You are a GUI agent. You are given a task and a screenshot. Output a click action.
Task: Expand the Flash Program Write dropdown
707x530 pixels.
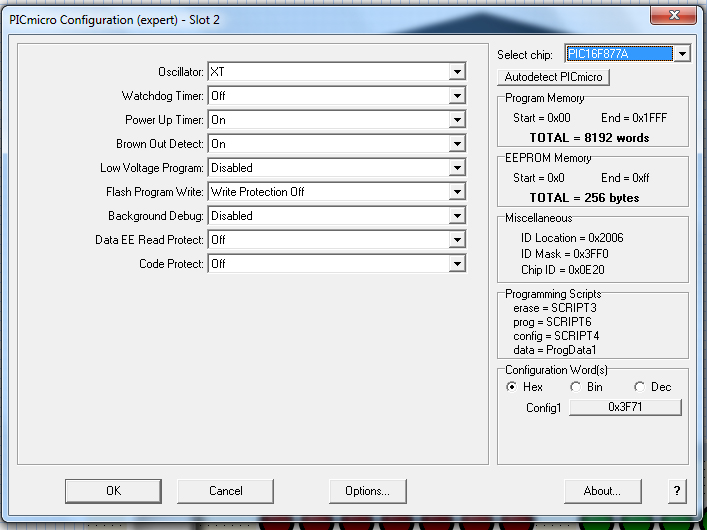click(337, 192)
